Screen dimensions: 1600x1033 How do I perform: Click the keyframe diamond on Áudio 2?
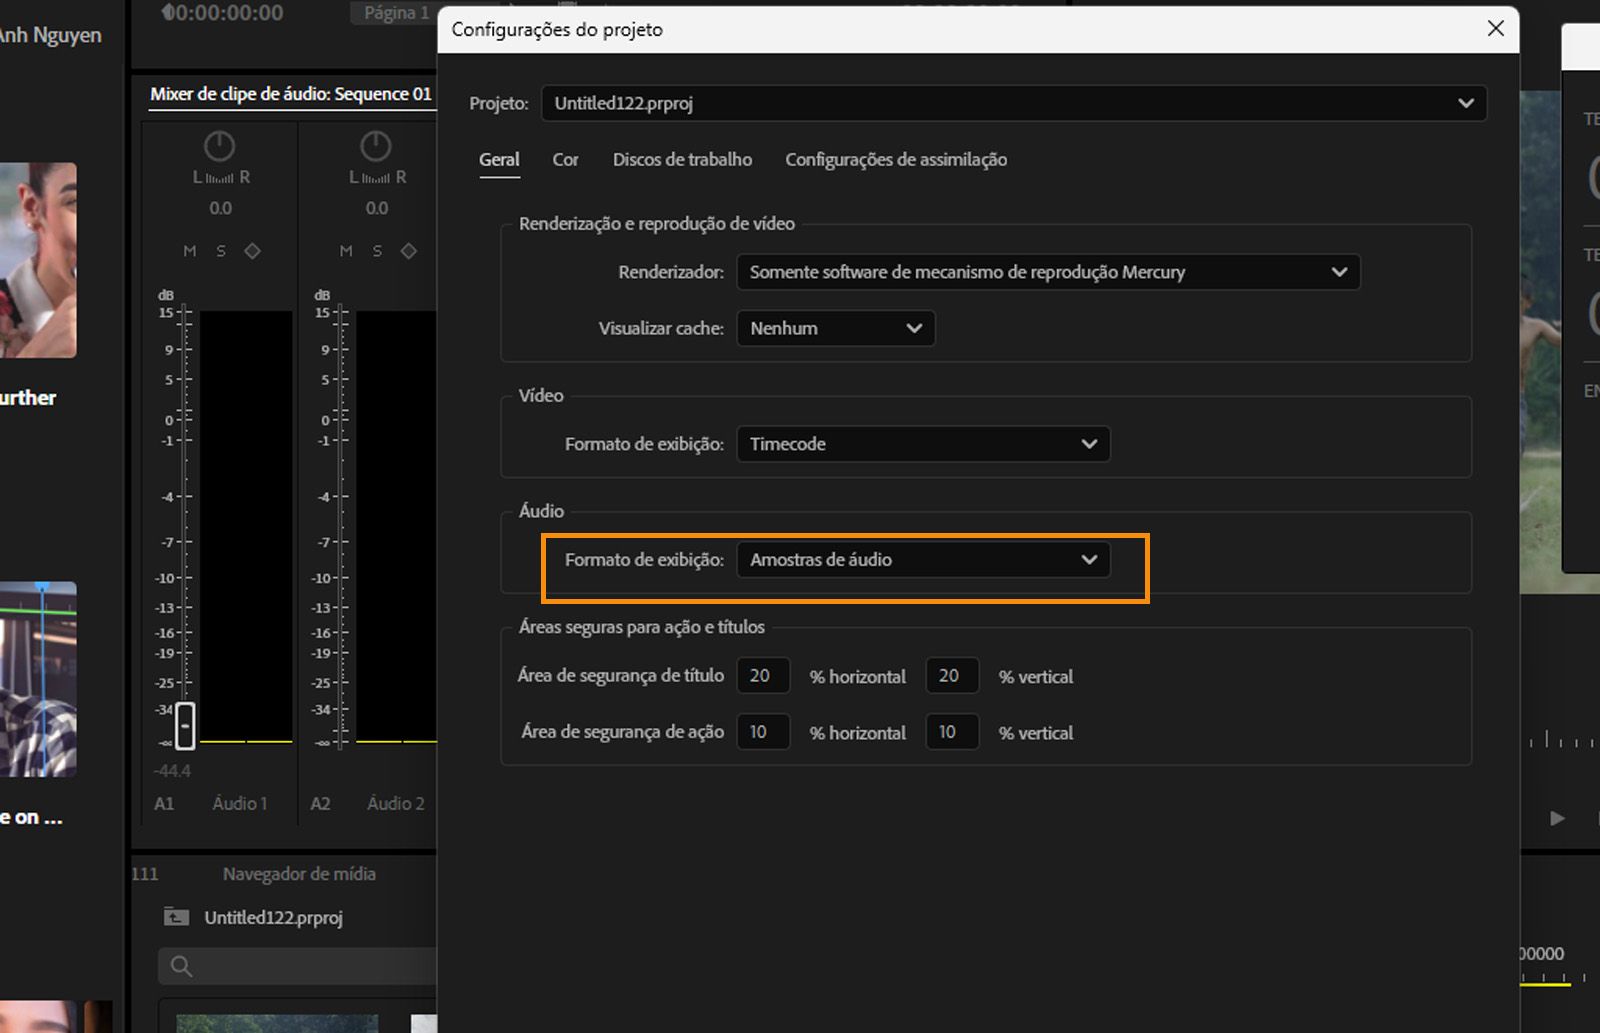(409, 251)
